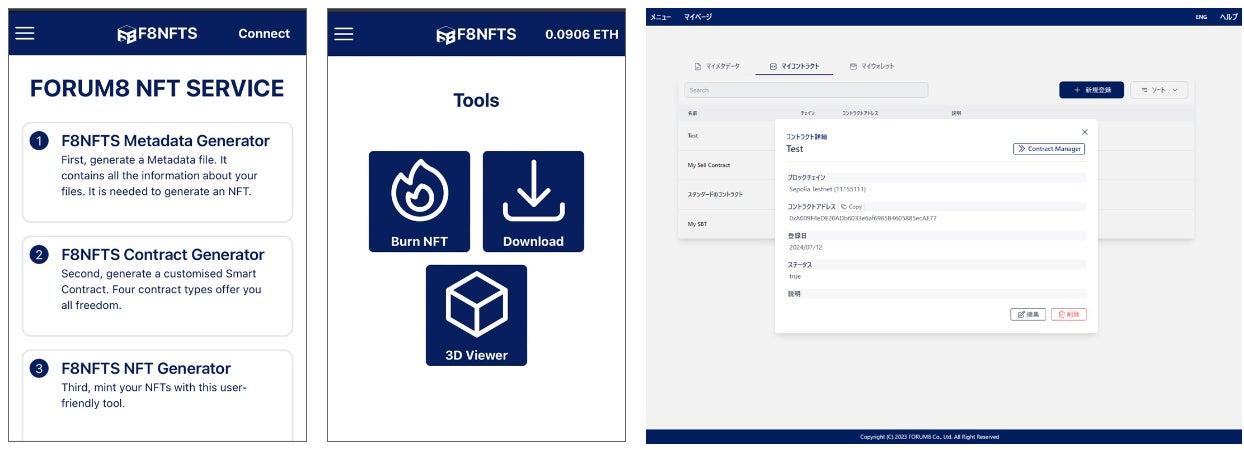Open ヘルプ help link
The height and width of the screenshot is (450, 1244).
pos(1228,17)
